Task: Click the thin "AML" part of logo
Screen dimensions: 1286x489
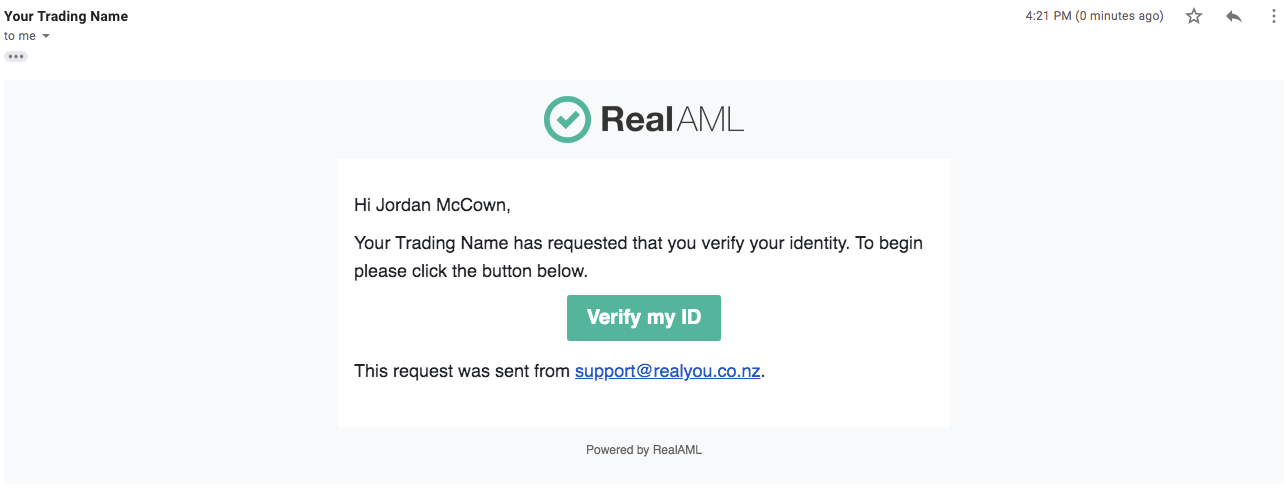Action: (x=710, y=120)
